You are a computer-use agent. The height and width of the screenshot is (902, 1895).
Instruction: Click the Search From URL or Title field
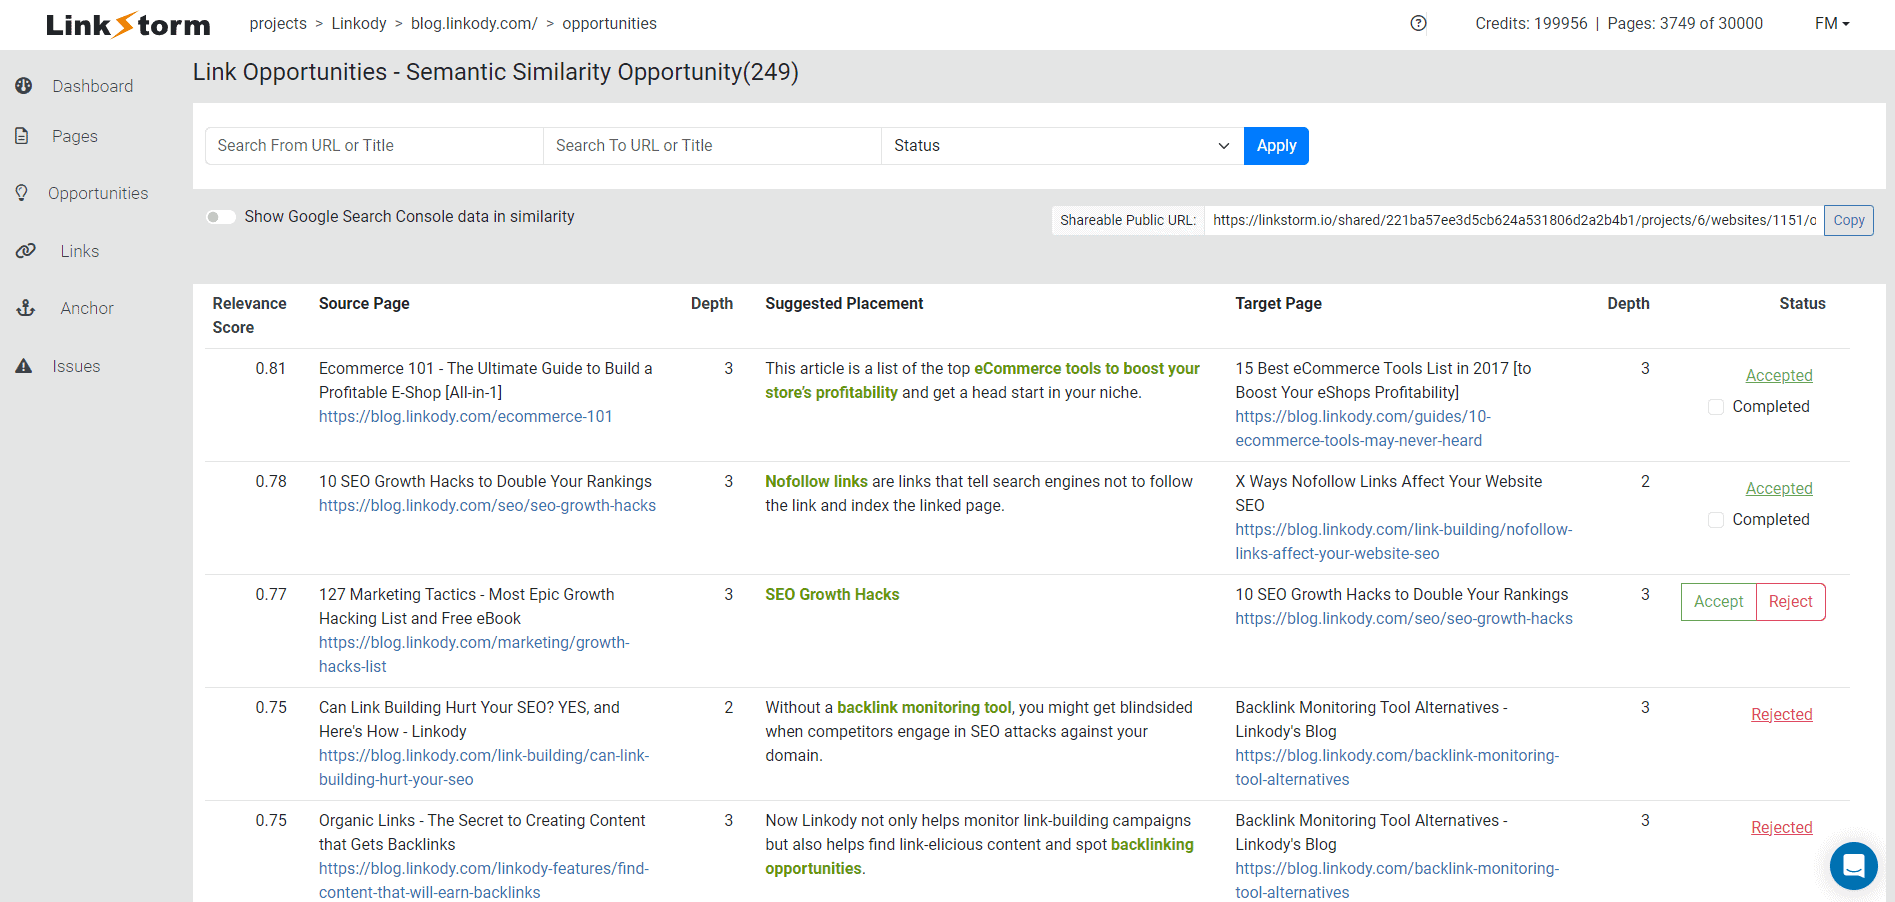tap(373, 145)
